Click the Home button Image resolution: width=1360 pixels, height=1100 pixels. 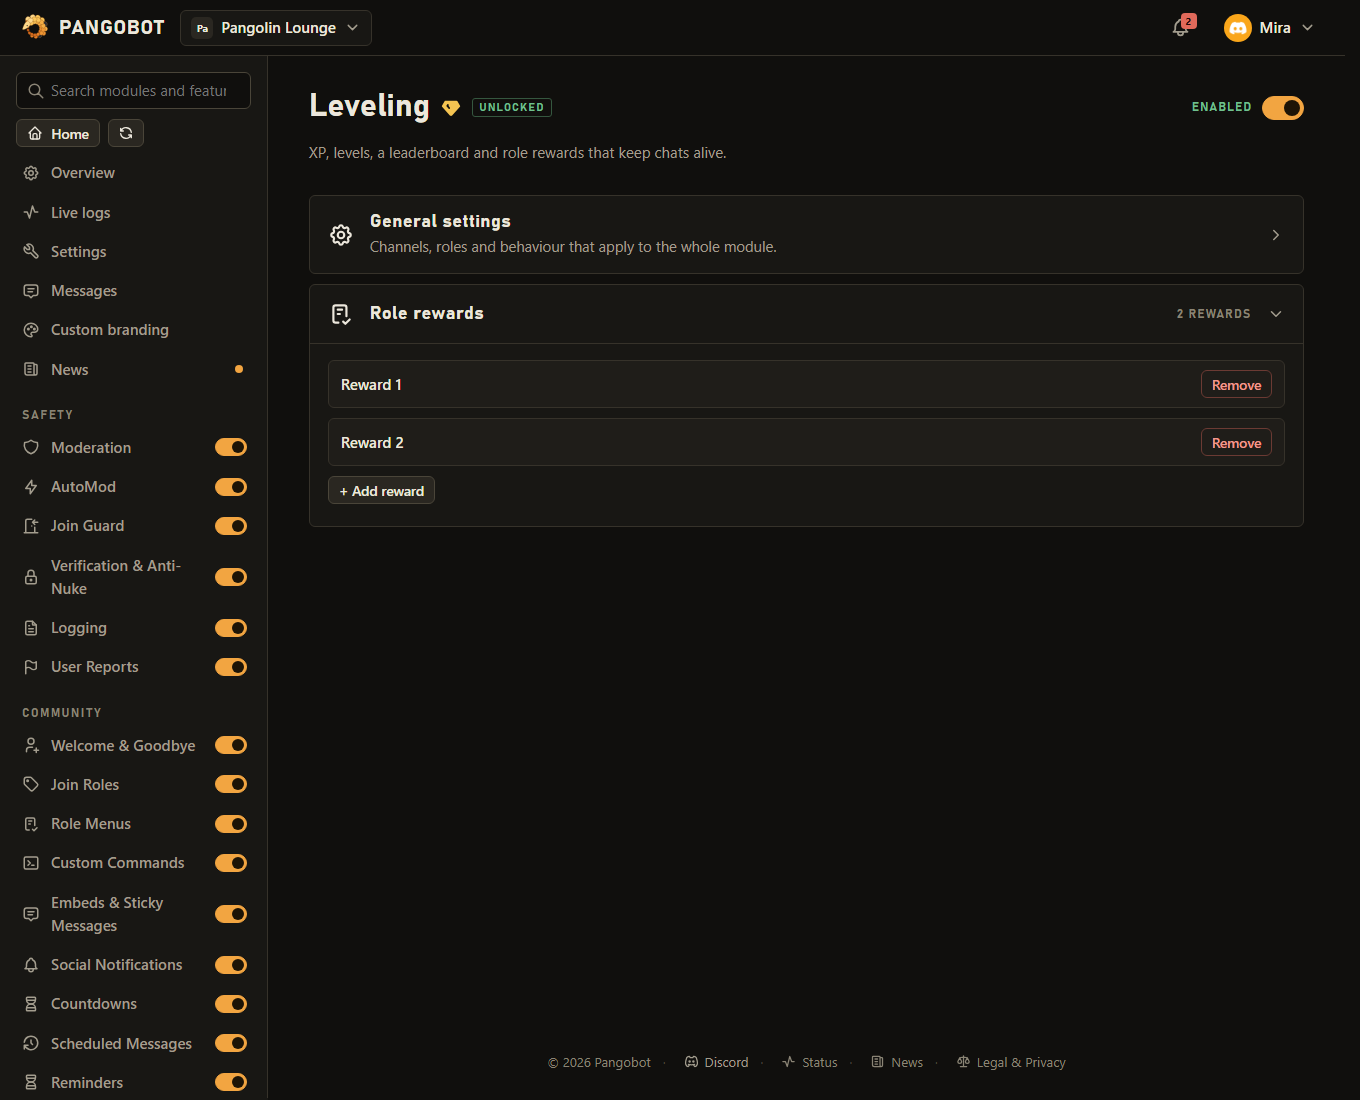(x=58, y=133)
